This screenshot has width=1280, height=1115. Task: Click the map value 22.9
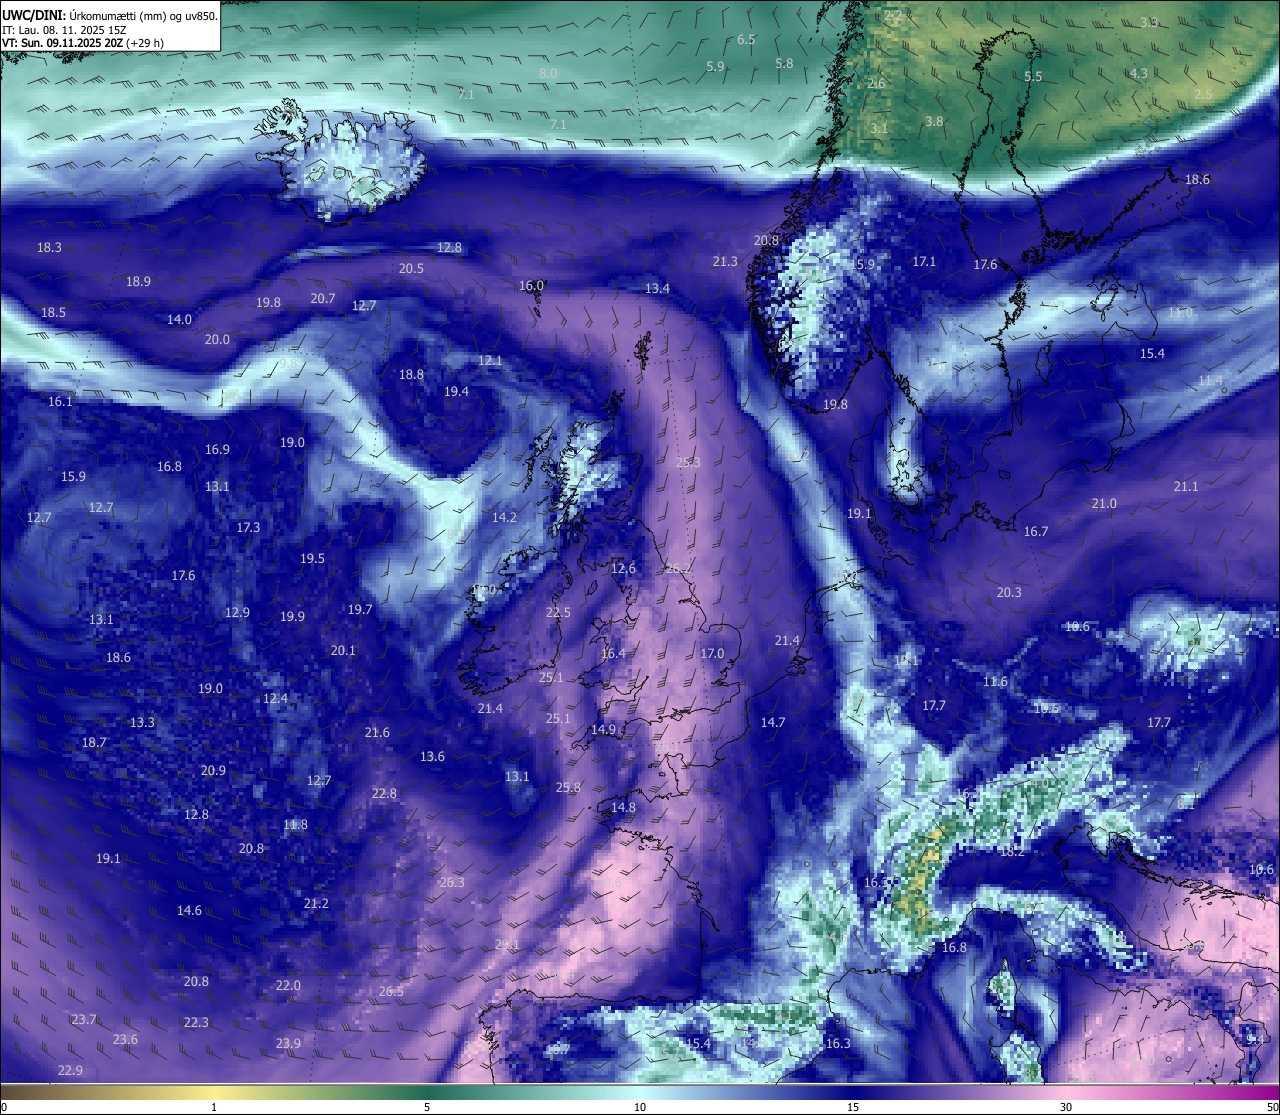pyautogui.click(x=70, y=1071)
